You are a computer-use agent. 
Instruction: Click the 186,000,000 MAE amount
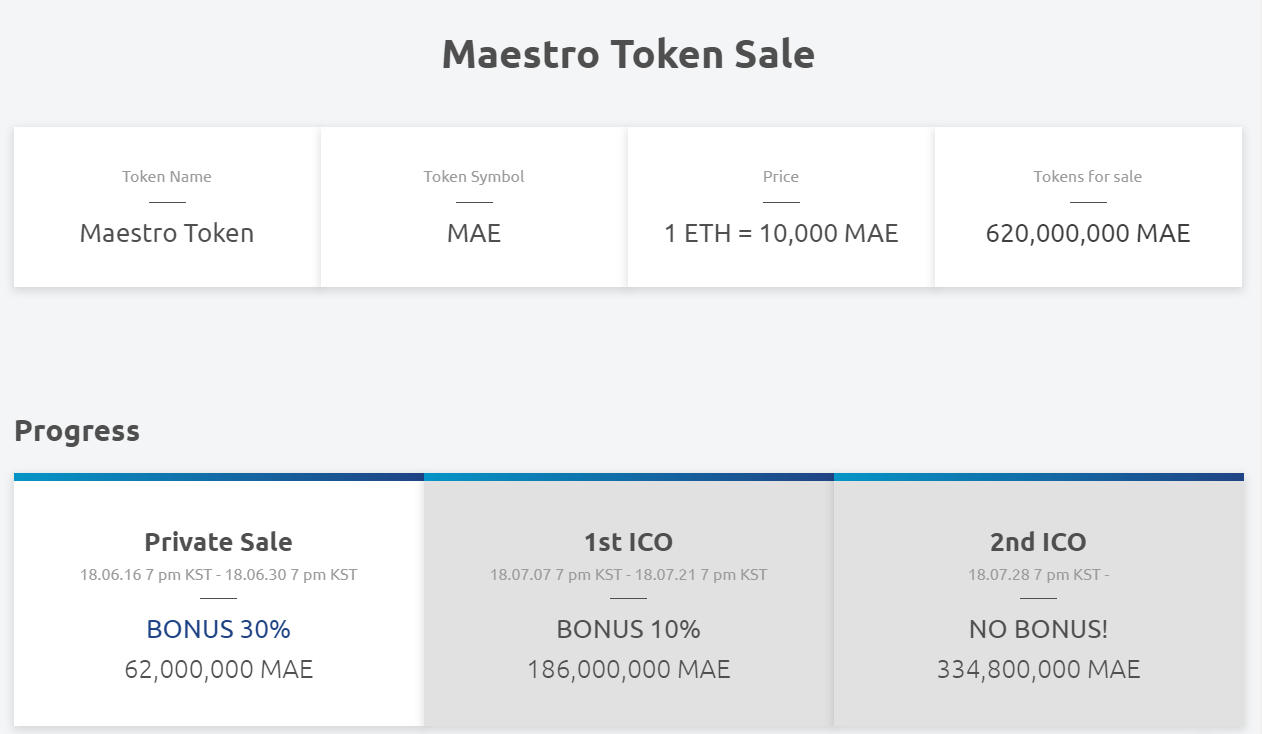(x=628, y=669)
